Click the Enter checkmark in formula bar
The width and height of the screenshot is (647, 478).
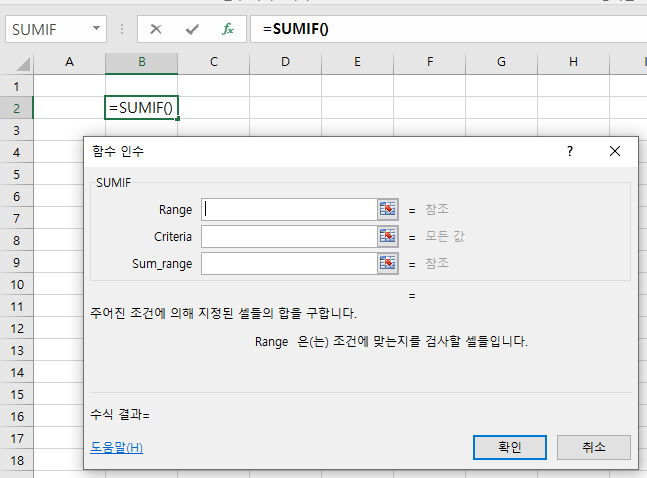[x=192, y=29]
